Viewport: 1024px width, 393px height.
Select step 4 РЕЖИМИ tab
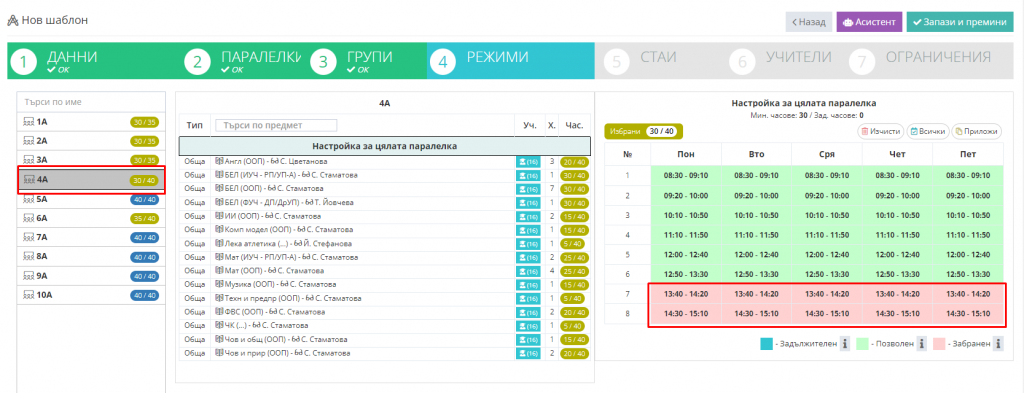(511, 61)
